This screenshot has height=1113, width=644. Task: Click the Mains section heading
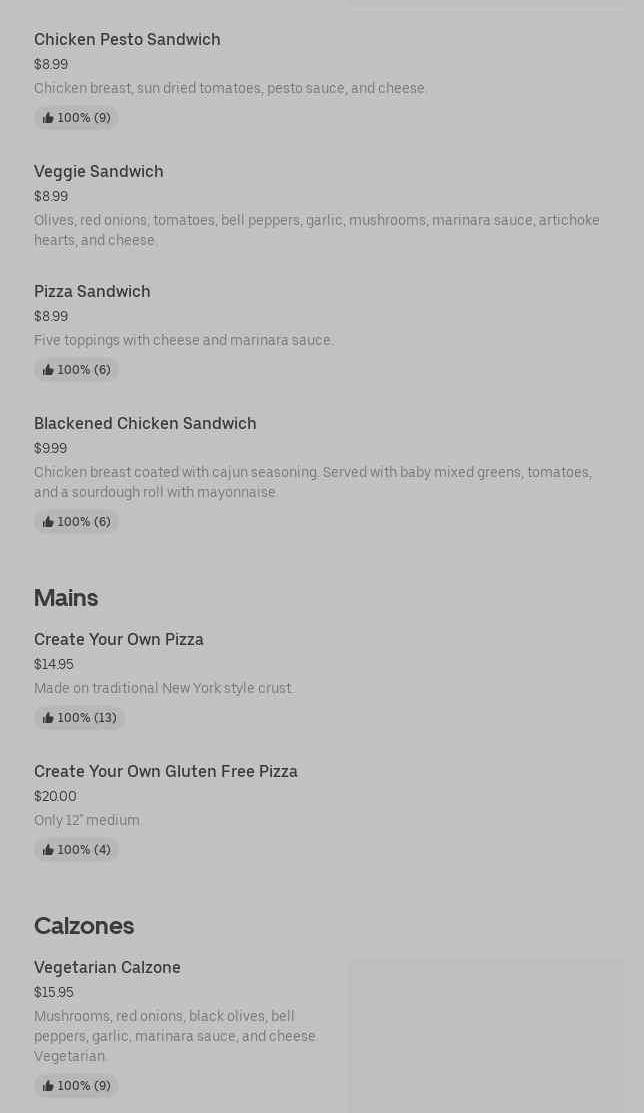[x=66, y=597]
